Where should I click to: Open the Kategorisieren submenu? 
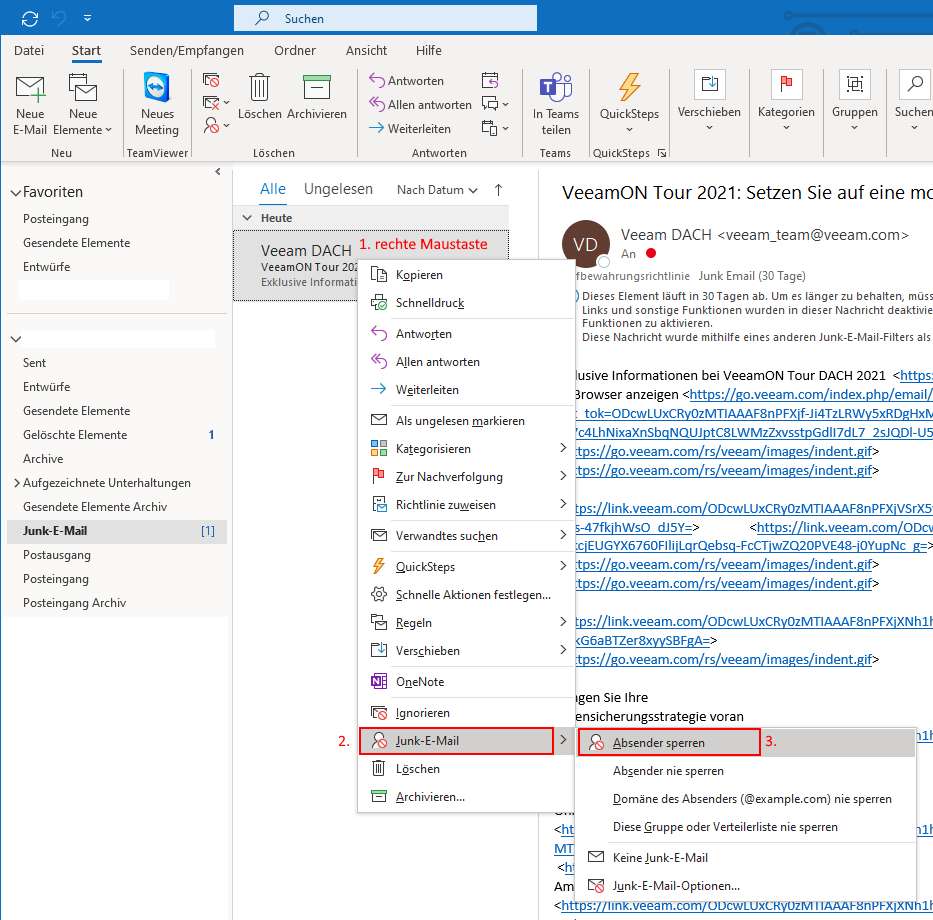(x=466, y=449)
